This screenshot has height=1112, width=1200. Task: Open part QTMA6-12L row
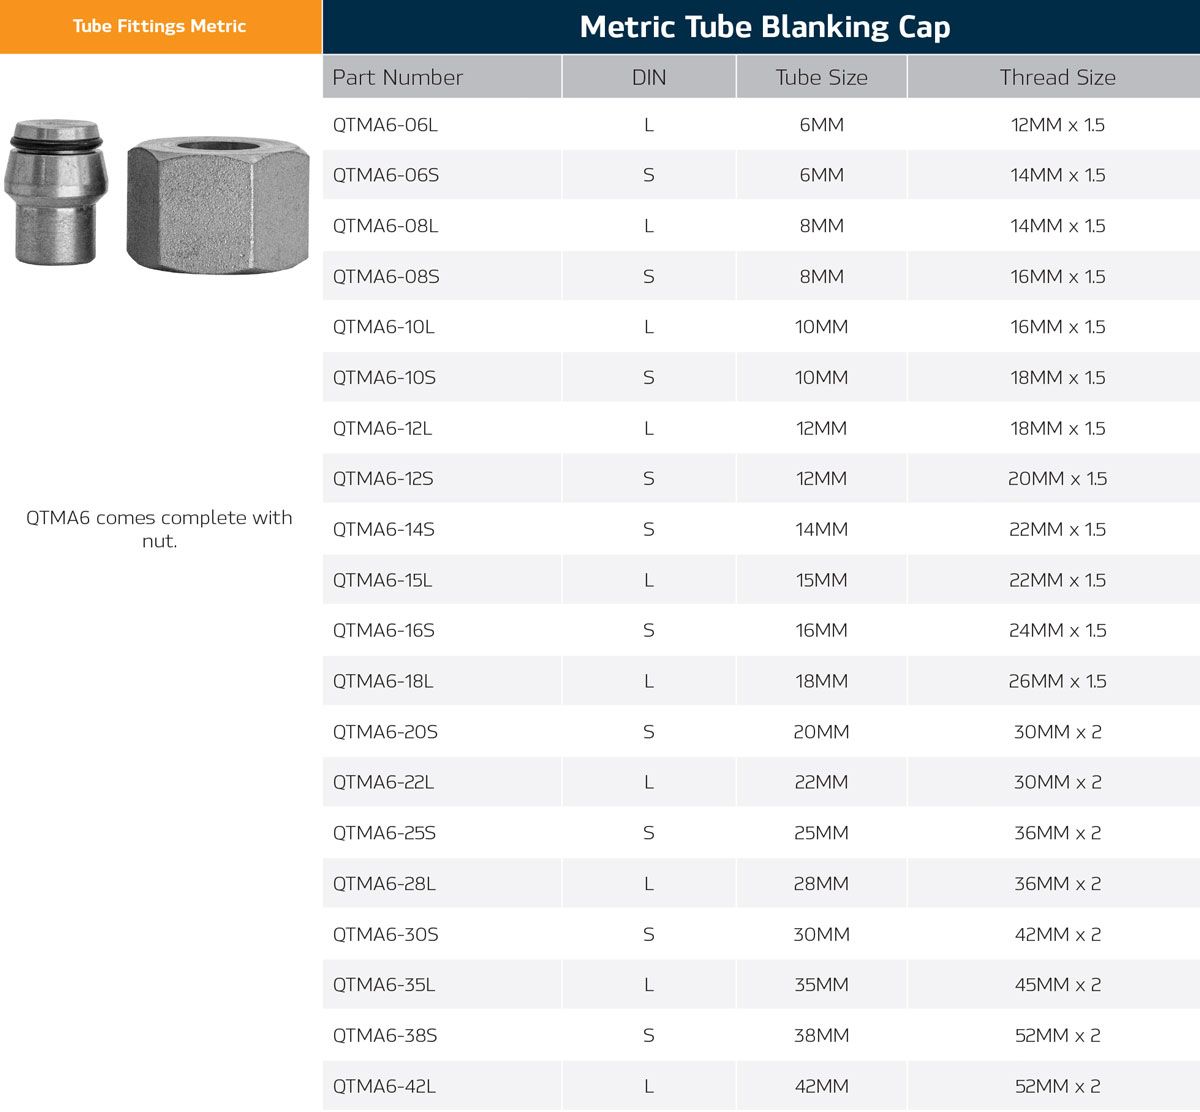click(383, 428)
